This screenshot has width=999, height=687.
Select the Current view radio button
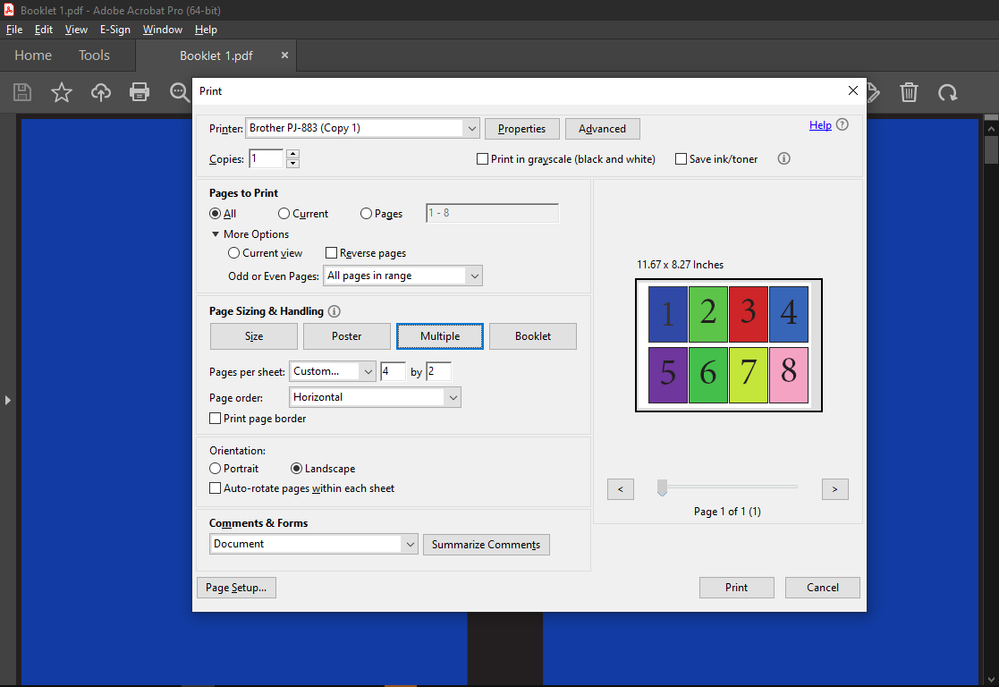(234, 253)
